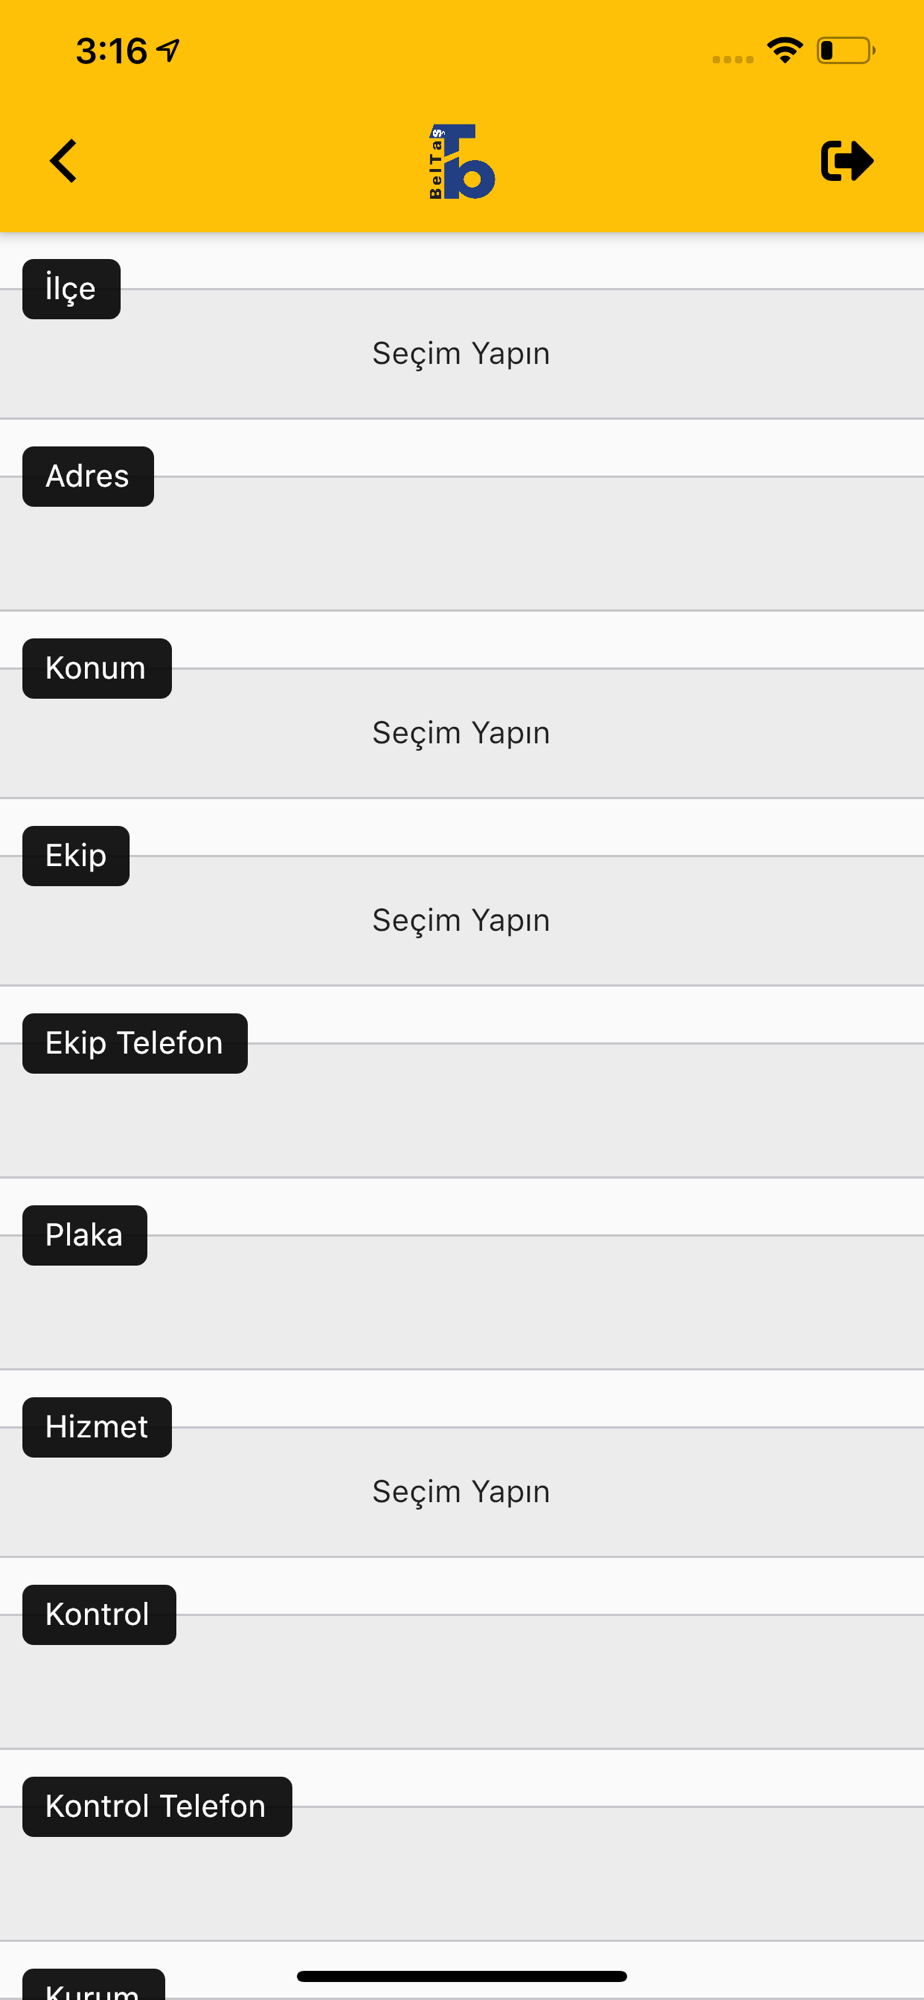
Task: Tap the BelTaş logo
Action: [462, 162]
